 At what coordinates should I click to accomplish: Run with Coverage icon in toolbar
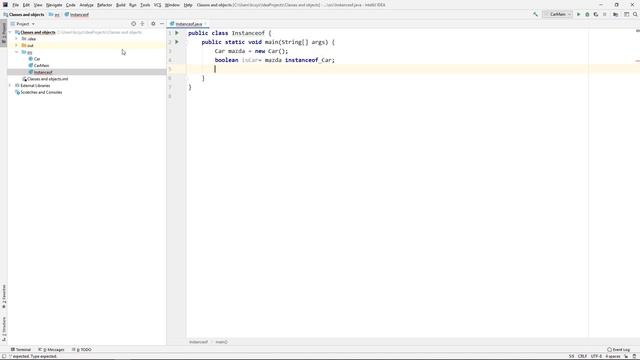point(596,14)
